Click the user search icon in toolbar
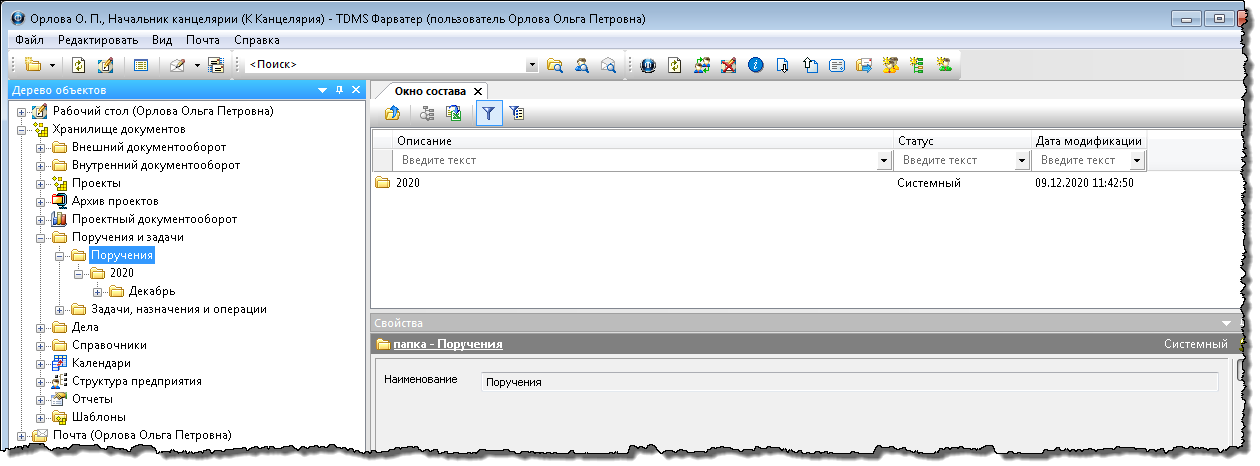 pyautogui.click(x=581, y=65)
